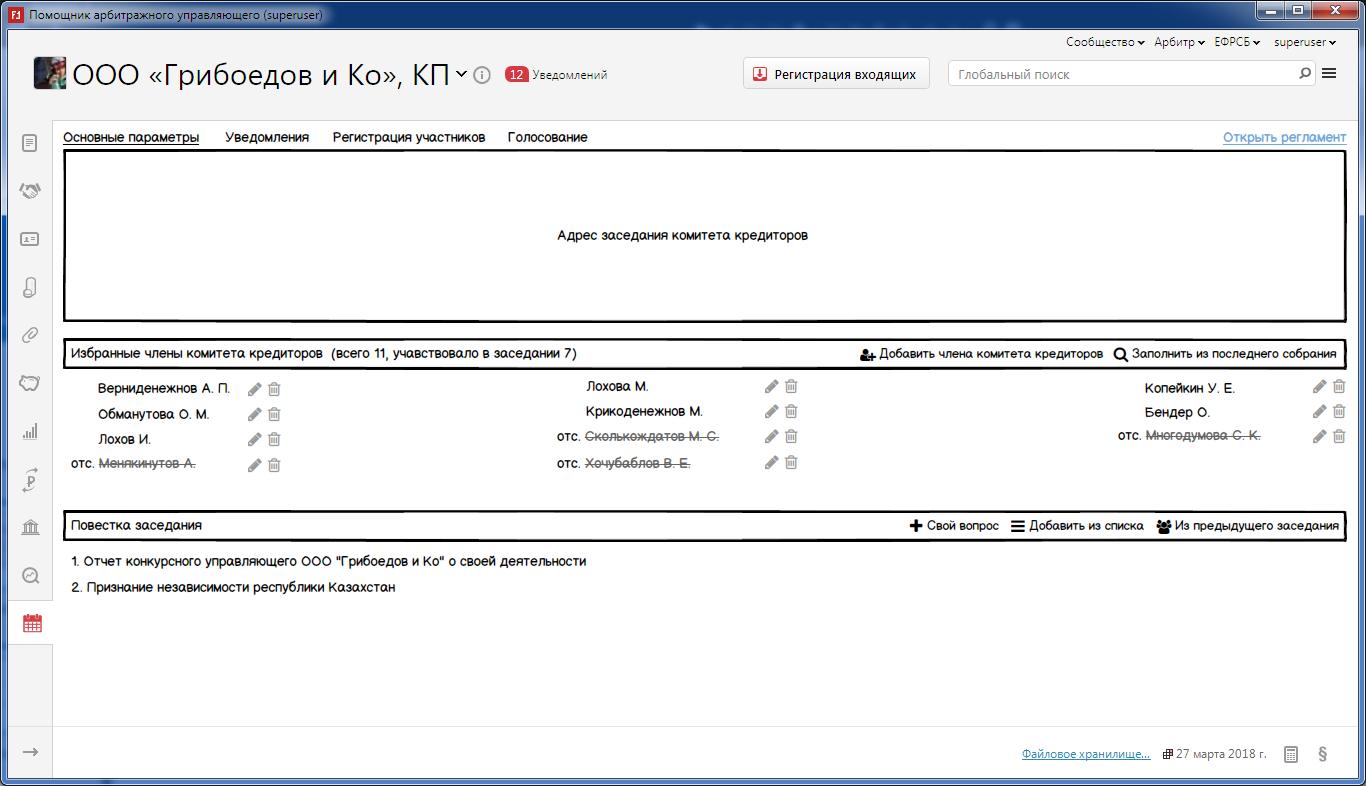The height and width of the screenshot is (786, 1366).
Task: Expand the company name dropdown chevron
Action: tap(461, 74)
